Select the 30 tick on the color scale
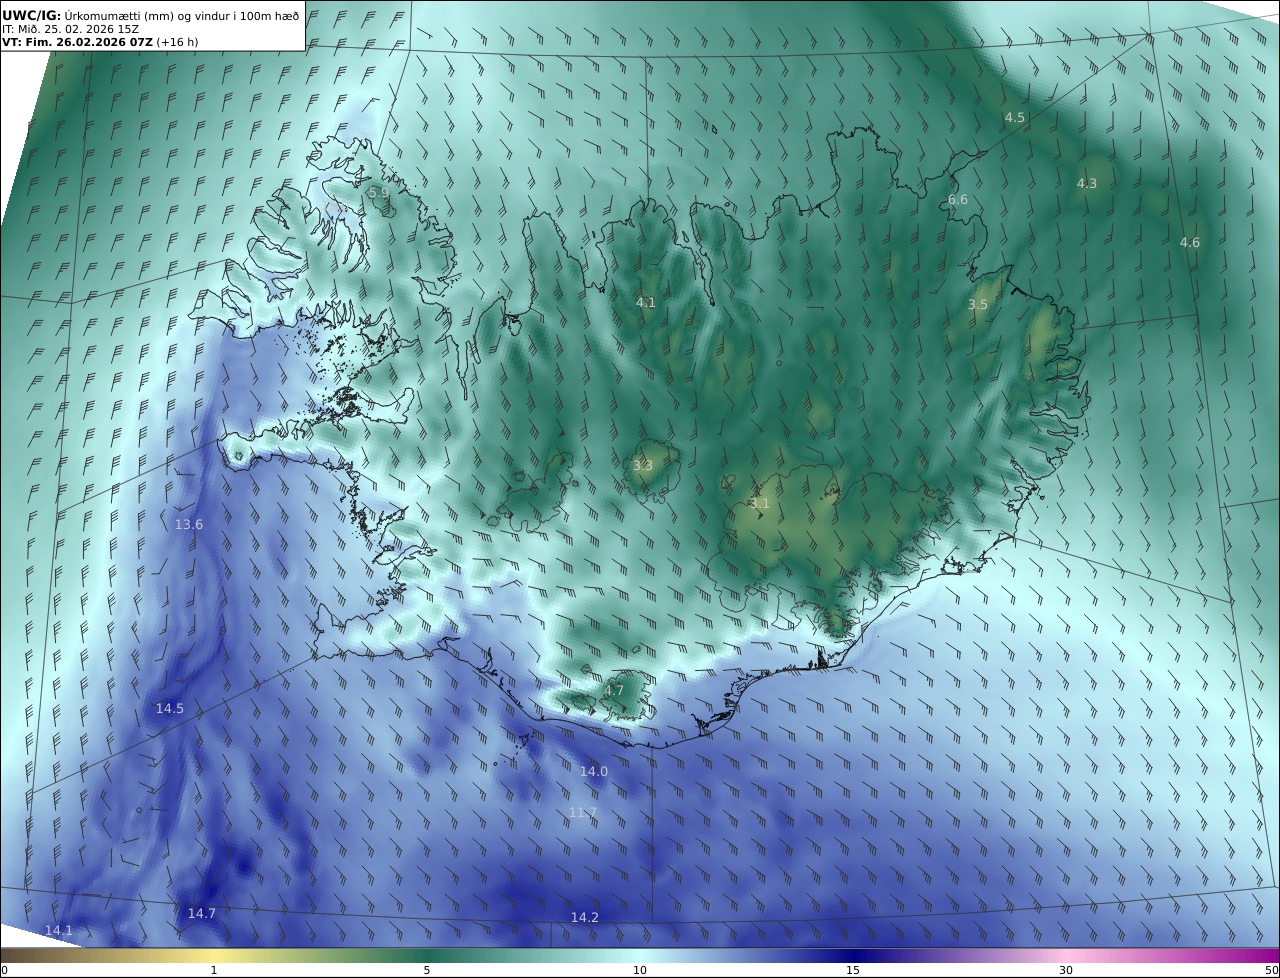This screenshot has height=978, width=1280. (x=1066, y=970)
